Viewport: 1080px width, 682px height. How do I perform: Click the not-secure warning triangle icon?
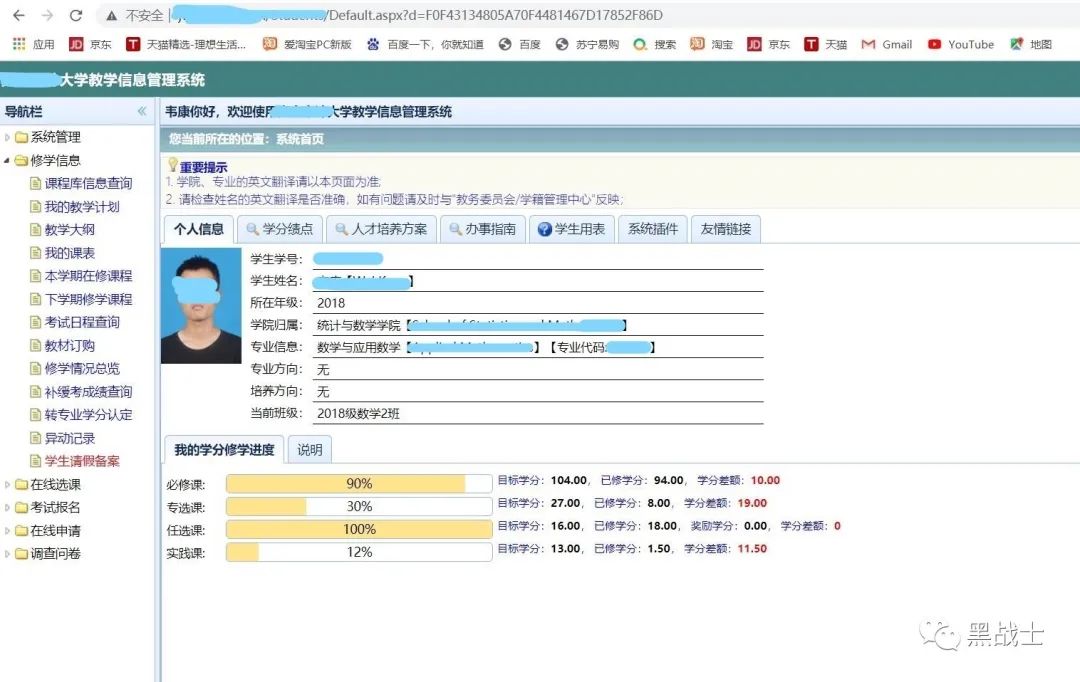click(x=112, y=15)
